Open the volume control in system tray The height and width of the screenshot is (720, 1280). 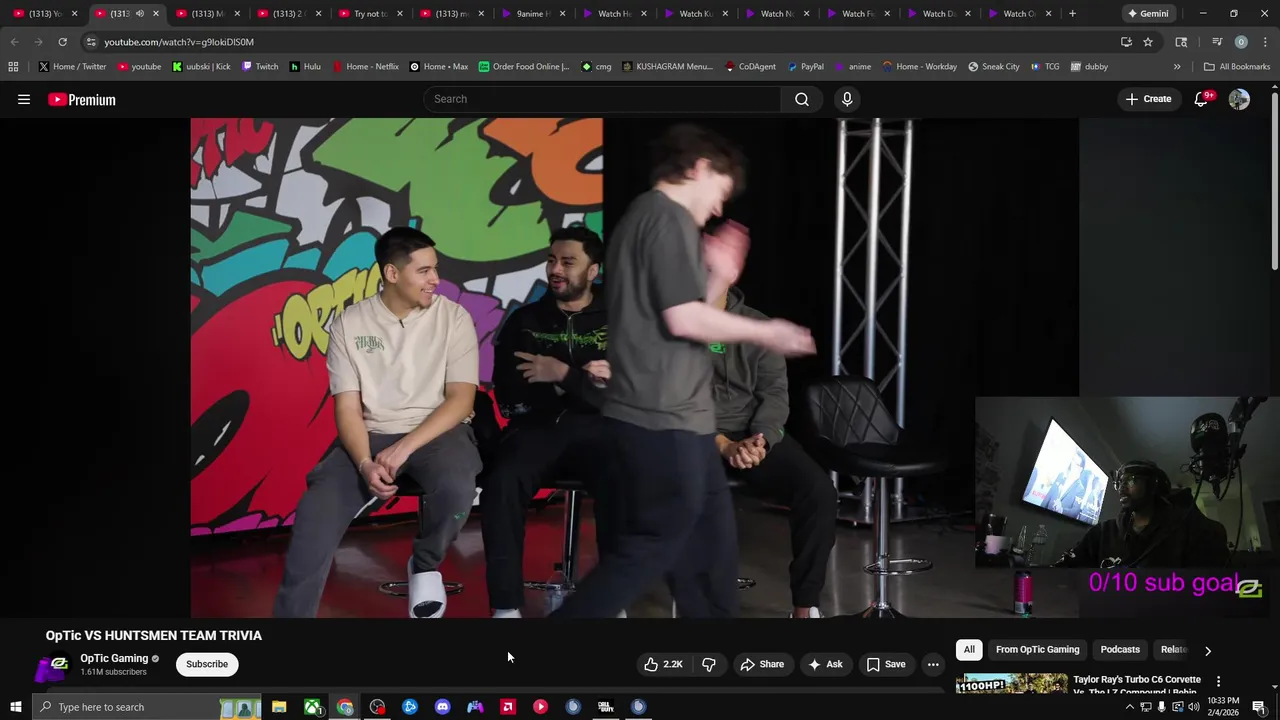[1193, 707]
